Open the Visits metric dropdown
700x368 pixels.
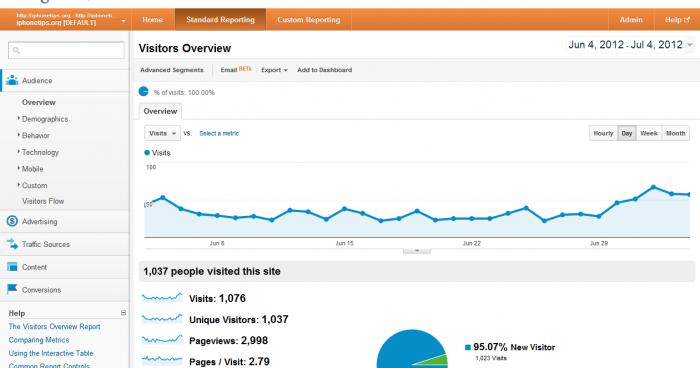tap(162, 133)
